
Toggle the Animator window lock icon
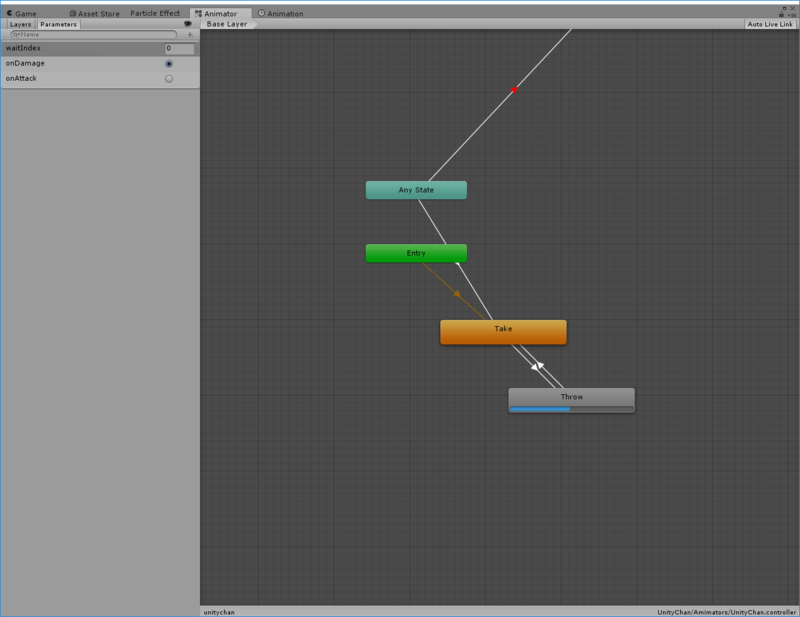[x=781, y=14]
